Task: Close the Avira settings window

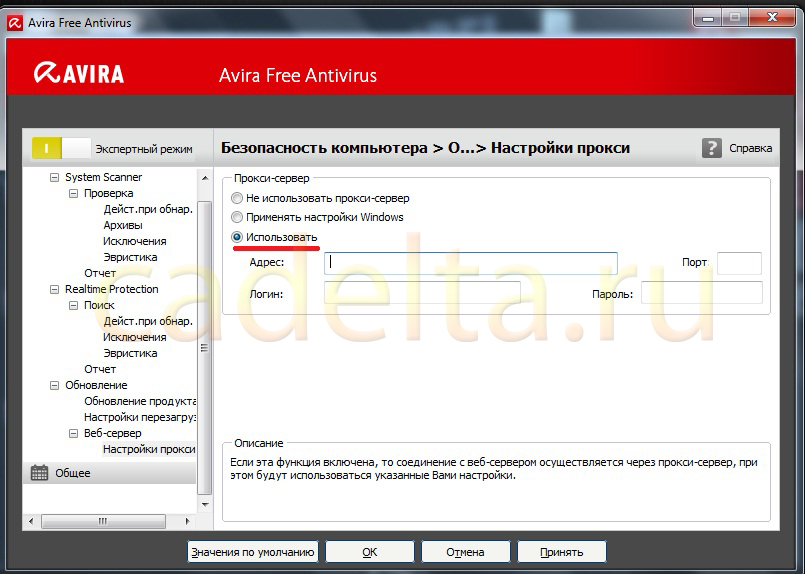Action: (772, 18)
